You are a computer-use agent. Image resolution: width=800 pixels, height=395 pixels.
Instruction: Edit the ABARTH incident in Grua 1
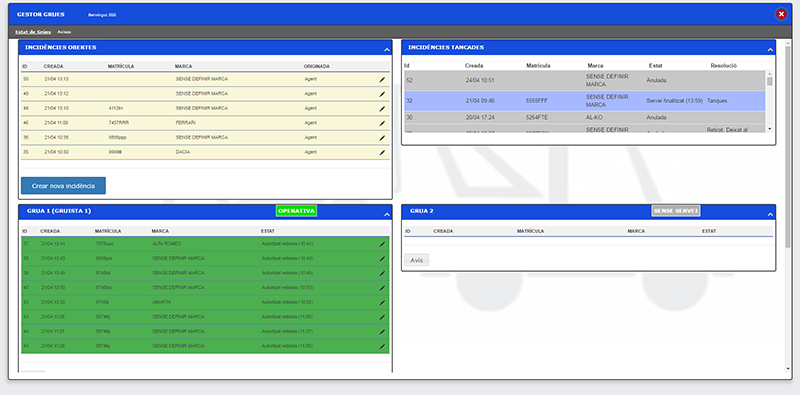382,303
